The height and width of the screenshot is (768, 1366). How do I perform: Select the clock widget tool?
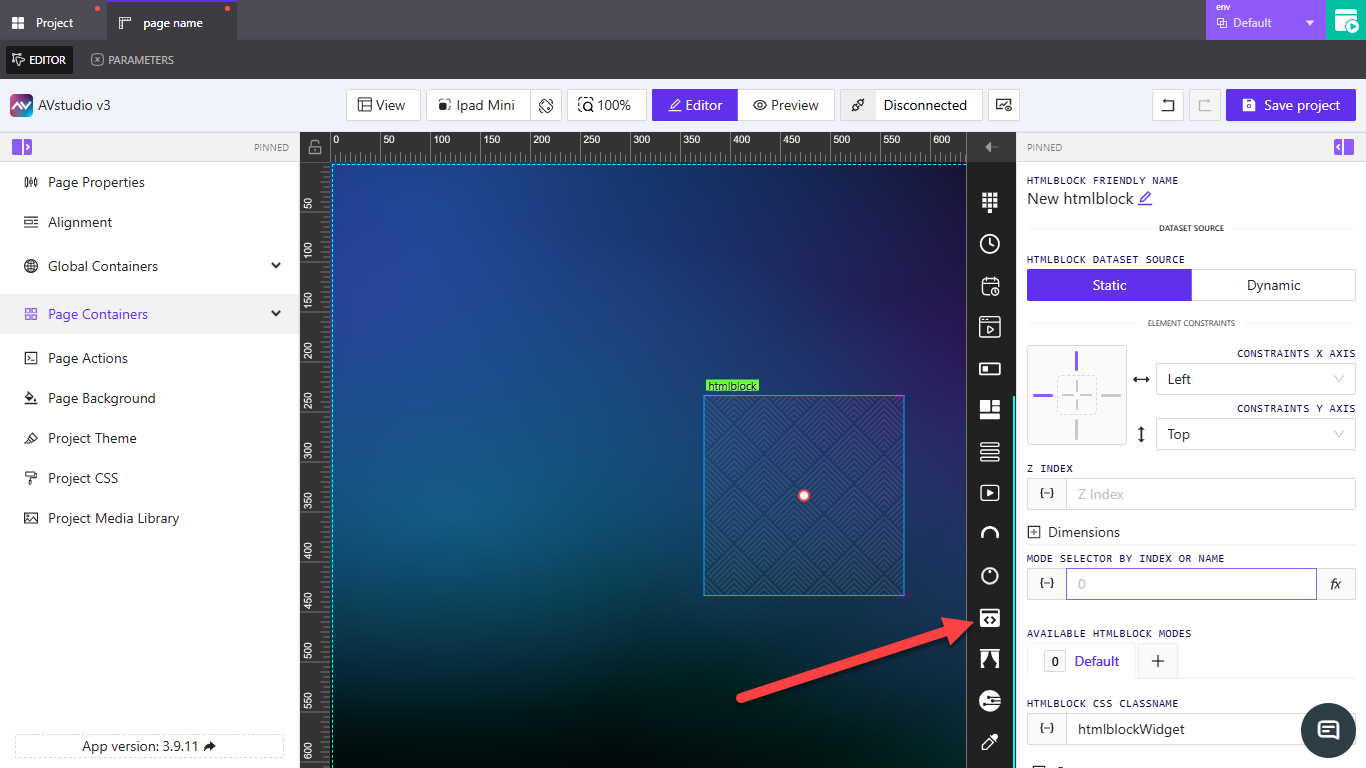(989, 243)
